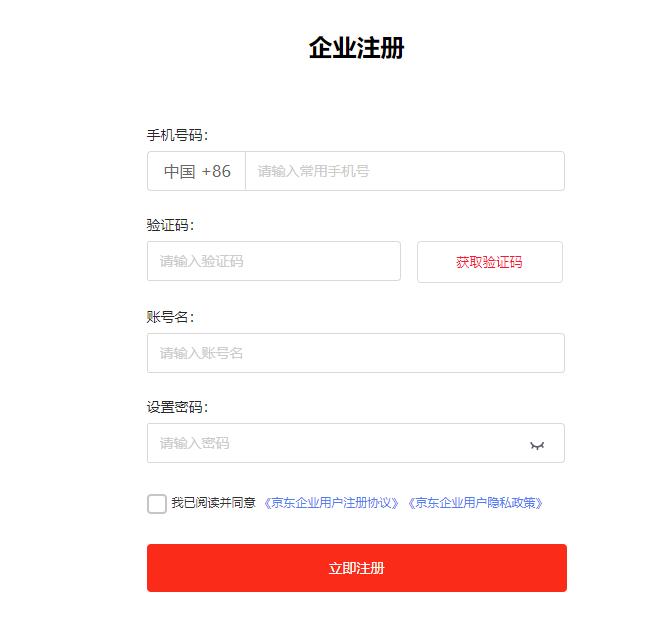Focus the 请输入密码 password field
665x630 pixels.
click(x=335, y=443)
